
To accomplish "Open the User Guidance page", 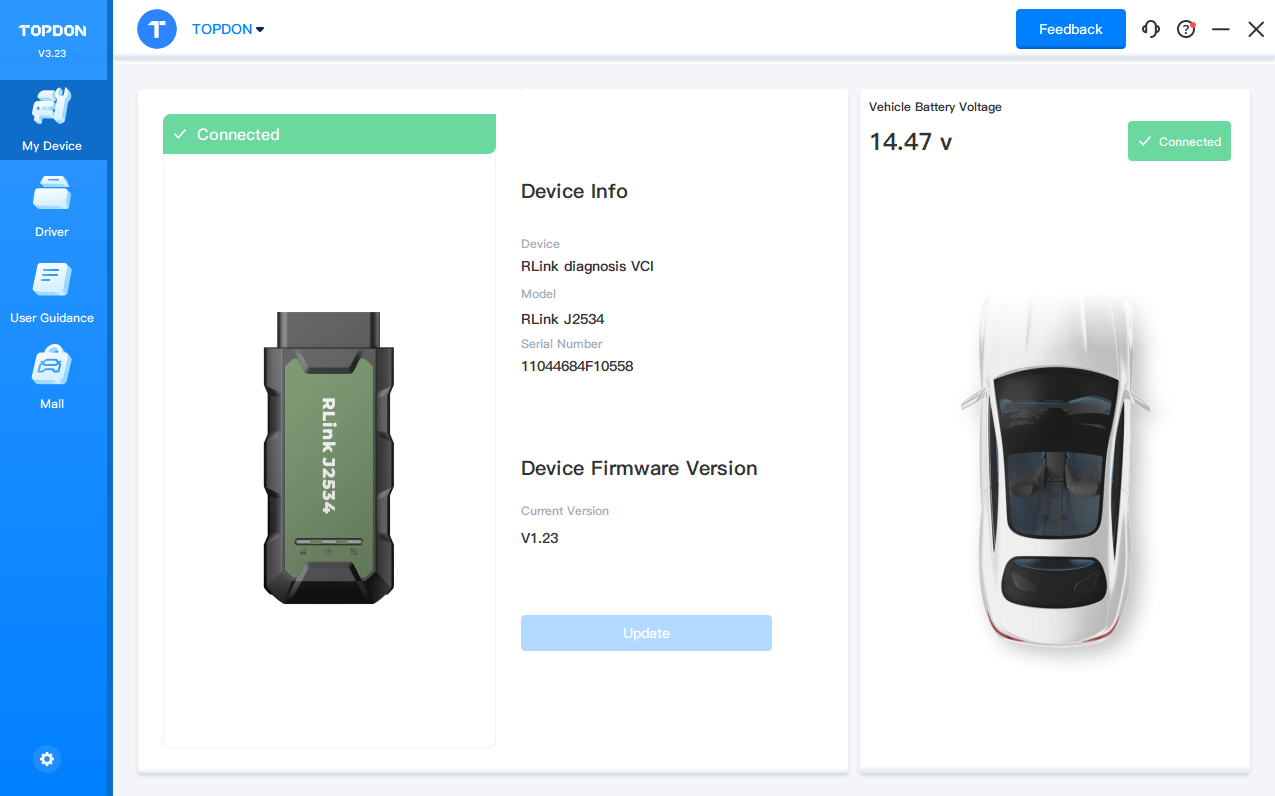I will [x=52, y=293].
